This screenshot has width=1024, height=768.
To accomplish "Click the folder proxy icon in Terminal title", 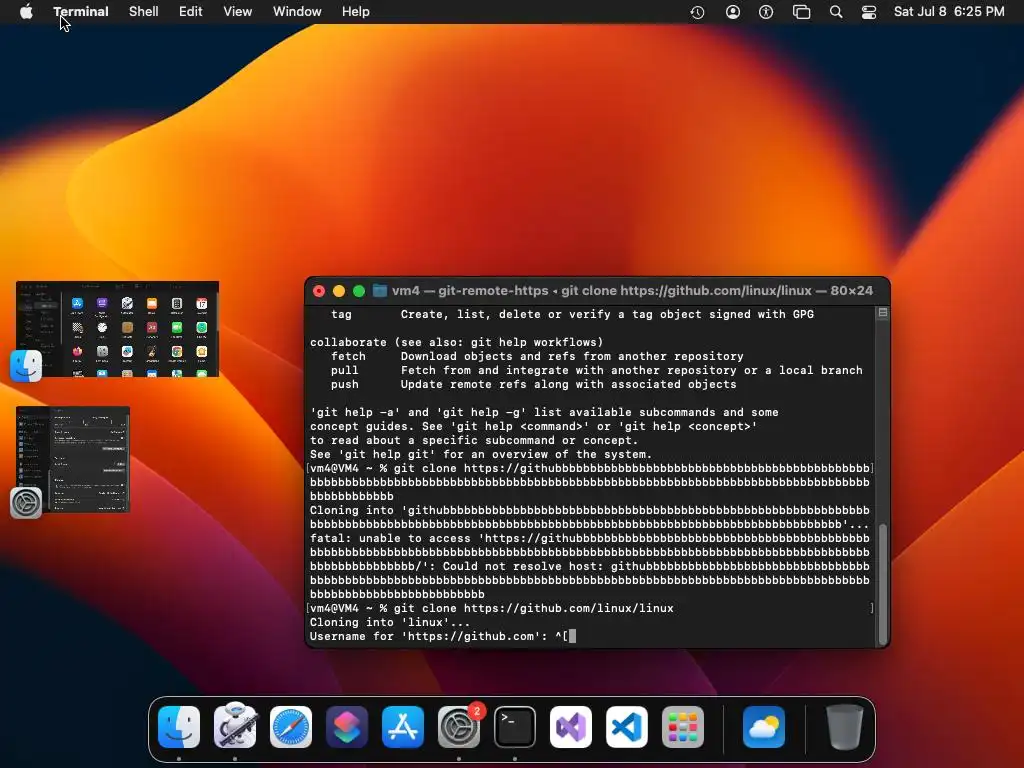I will (379, 291).
